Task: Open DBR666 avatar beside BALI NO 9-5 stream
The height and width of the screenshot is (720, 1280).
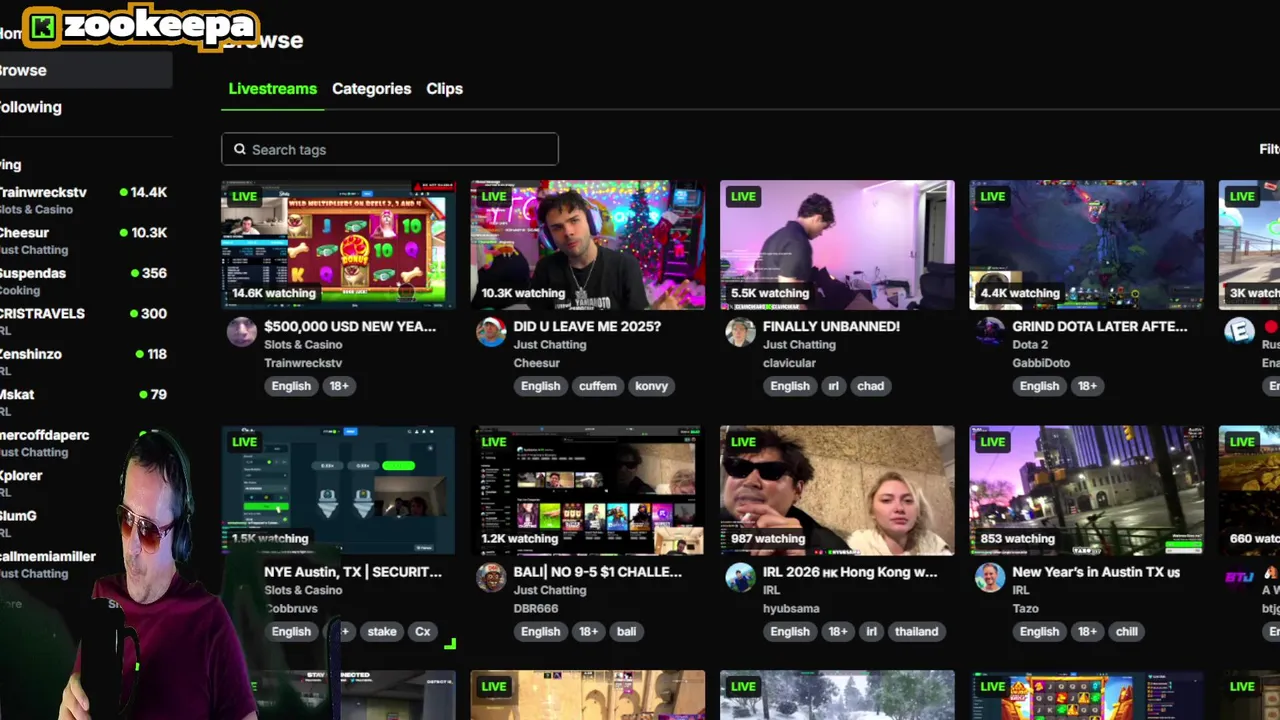Action: pos(491,577)
